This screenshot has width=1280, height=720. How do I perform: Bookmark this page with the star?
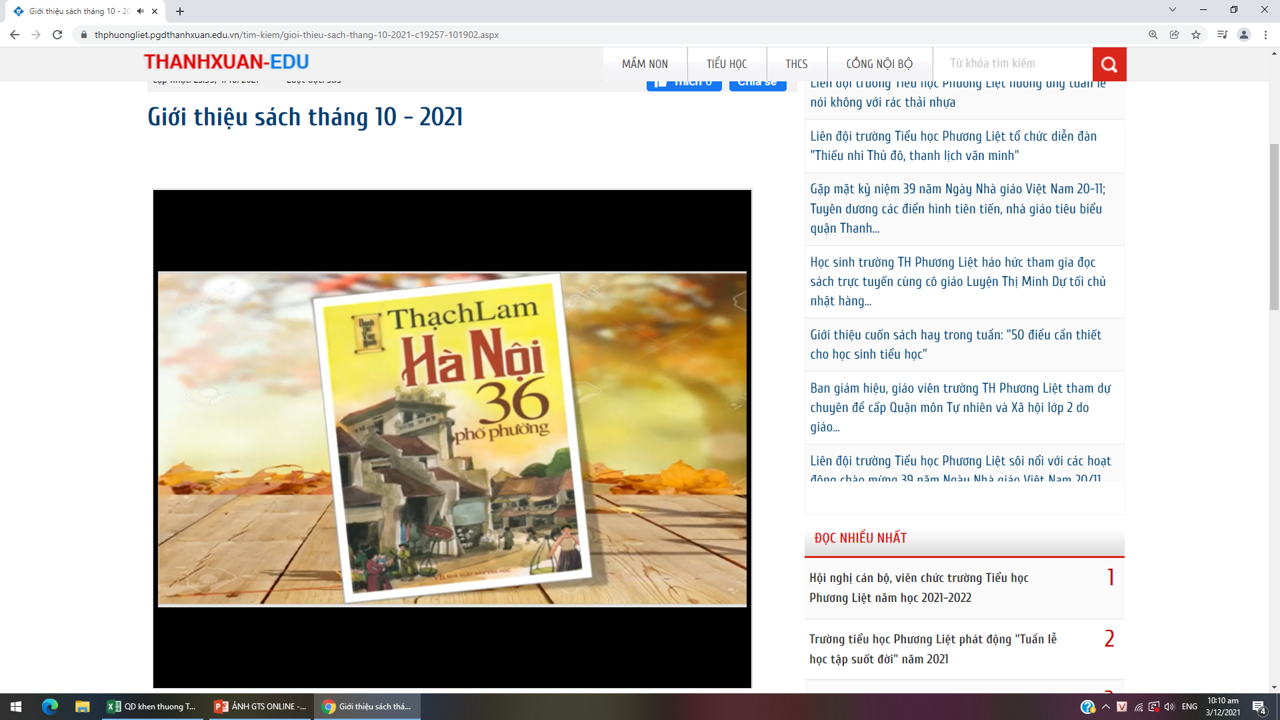pyautogui.click(x=1196, y=35)
